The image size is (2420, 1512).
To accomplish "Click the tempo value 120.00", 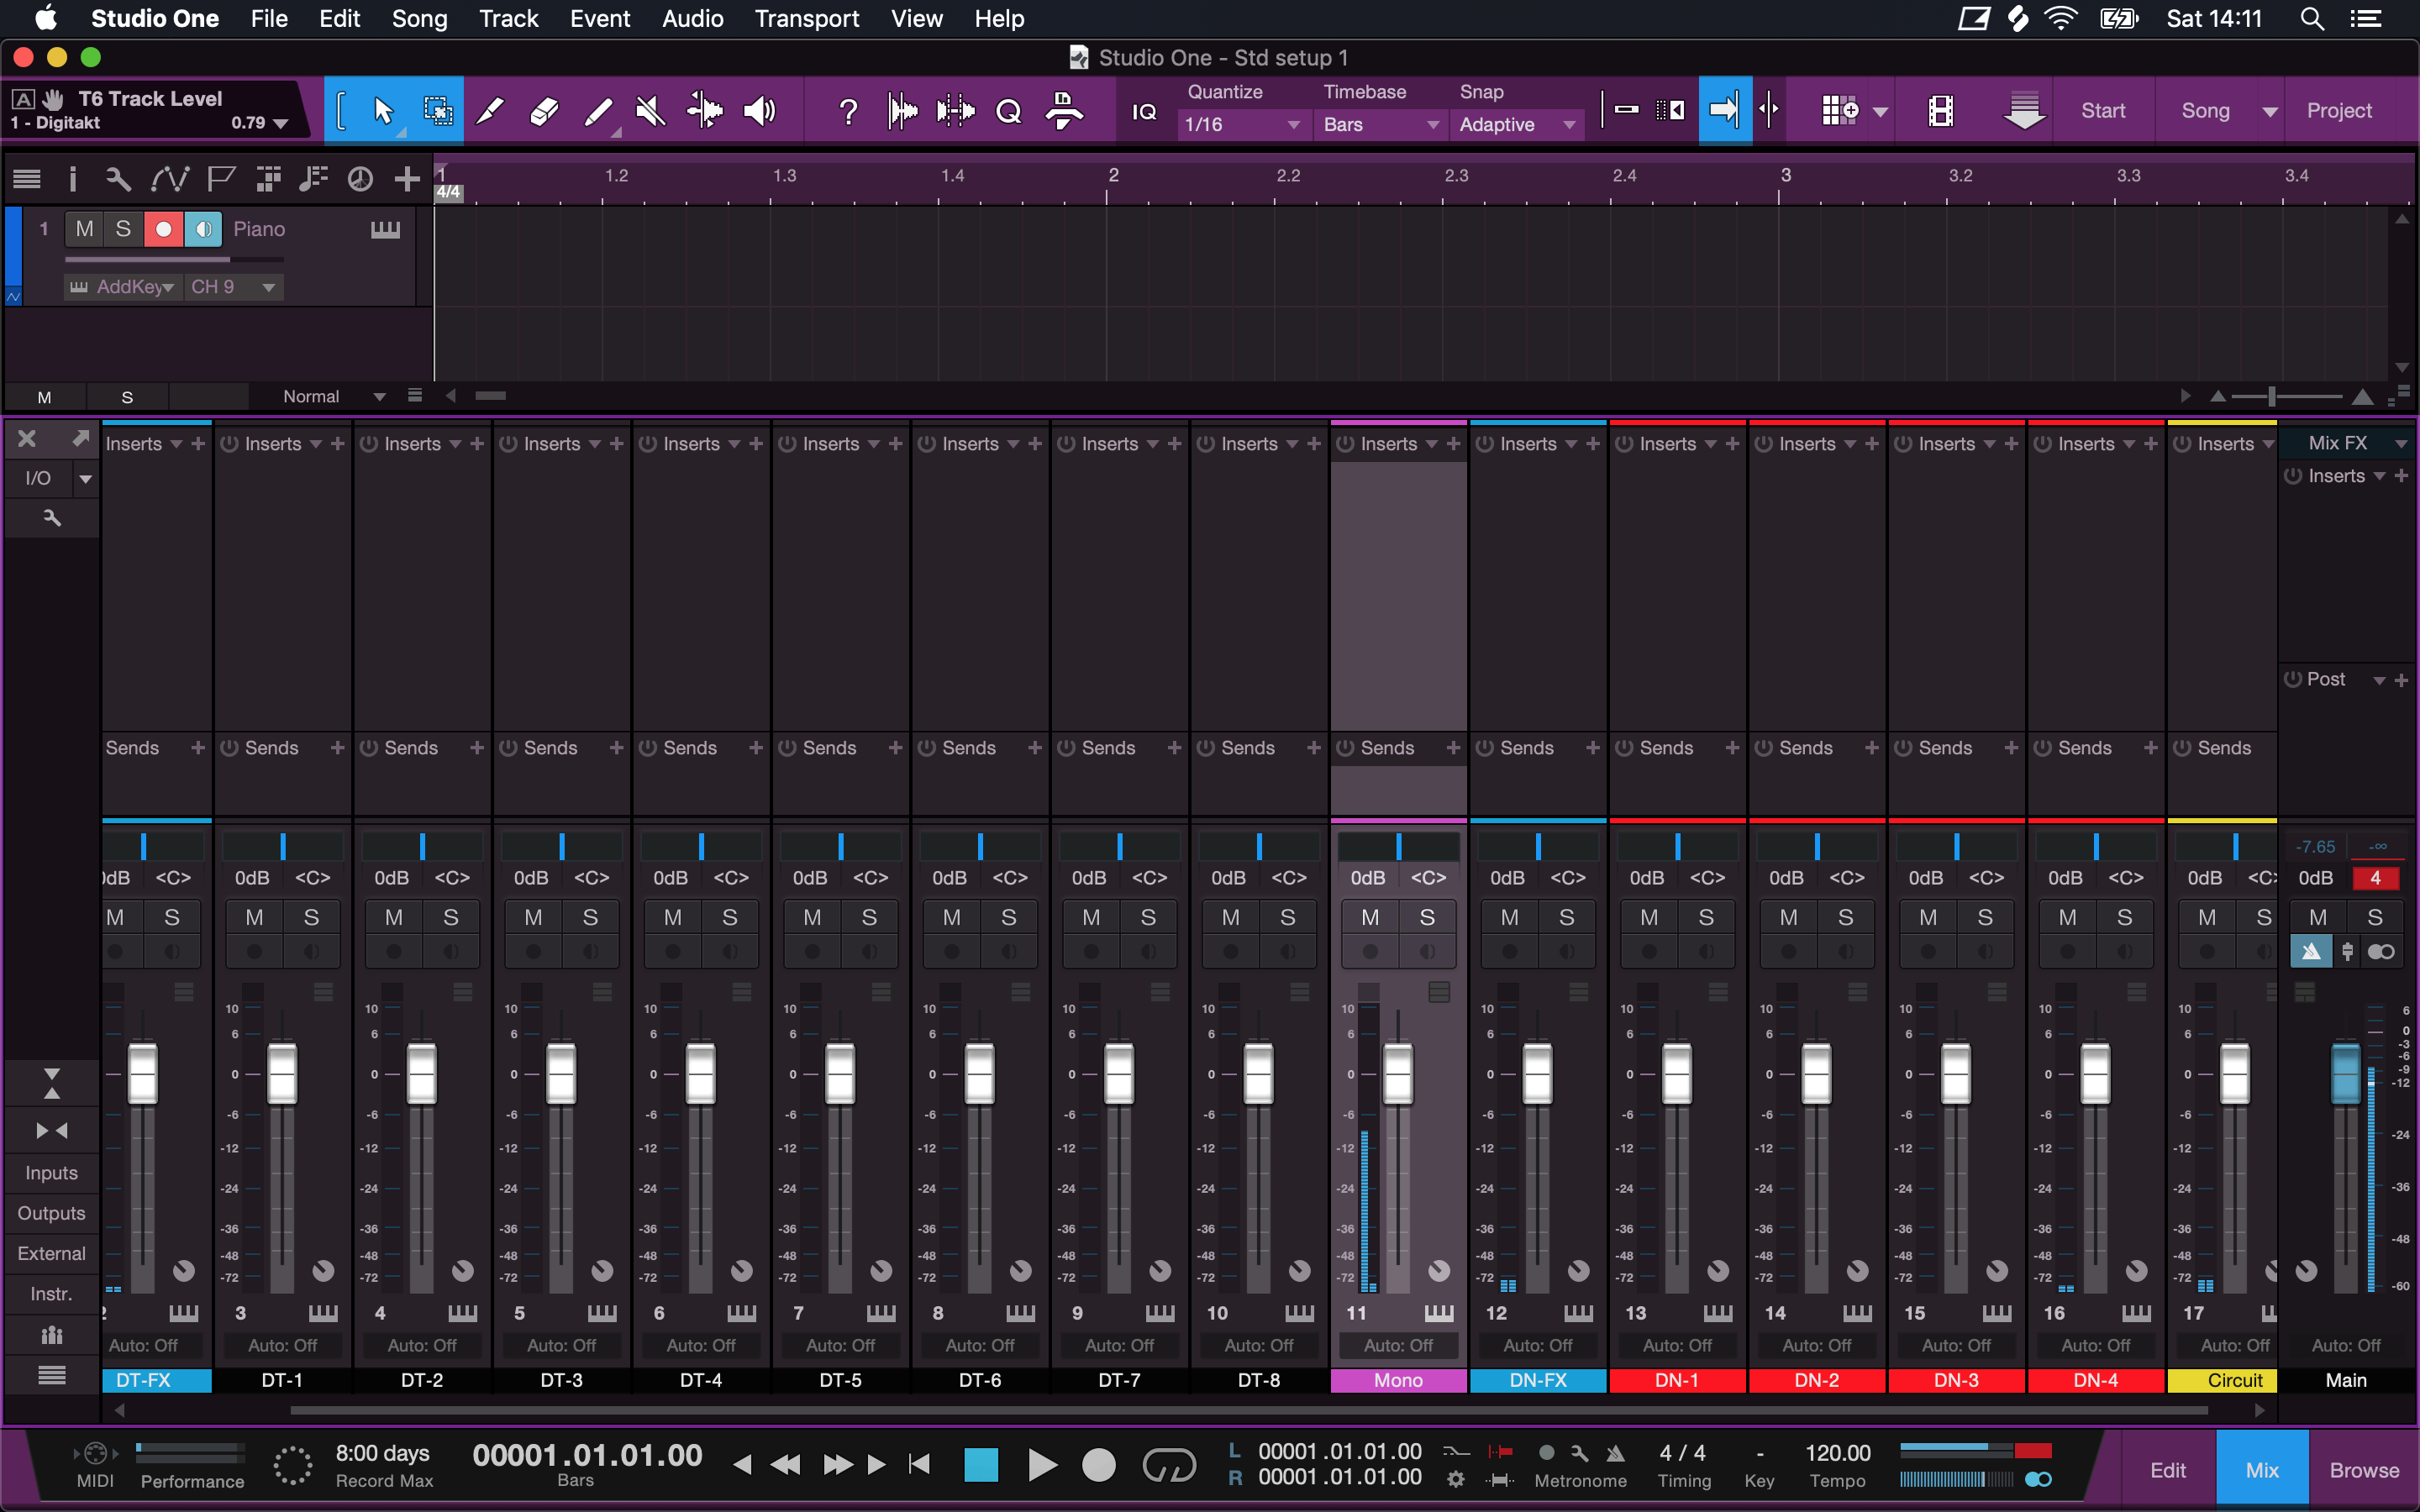I will (x=1837, y=1453).
